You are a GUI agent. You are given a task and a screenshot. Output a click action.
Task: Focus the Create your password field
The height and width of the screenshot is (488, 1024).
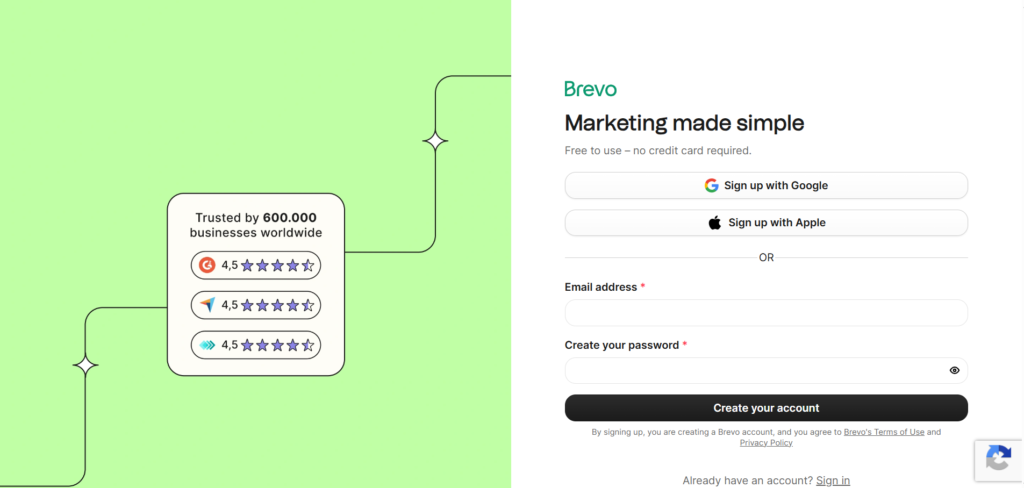[755, 371]
